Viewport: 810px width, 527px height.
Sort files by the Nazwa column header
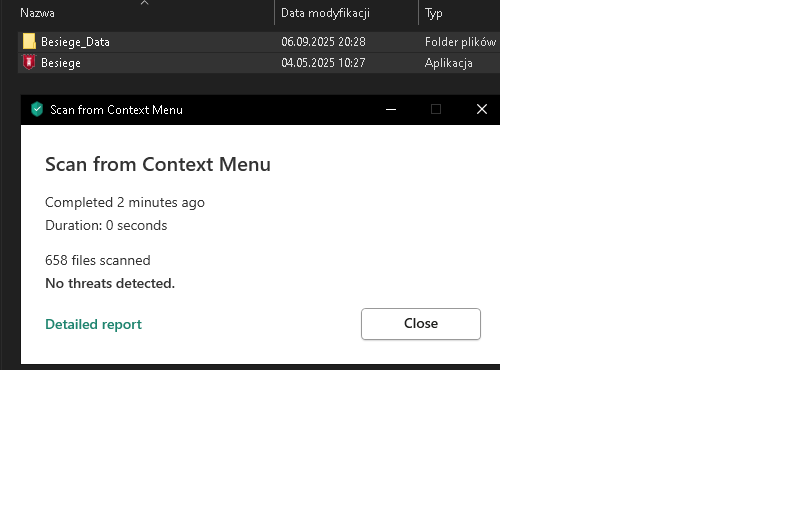click(38, 13)
